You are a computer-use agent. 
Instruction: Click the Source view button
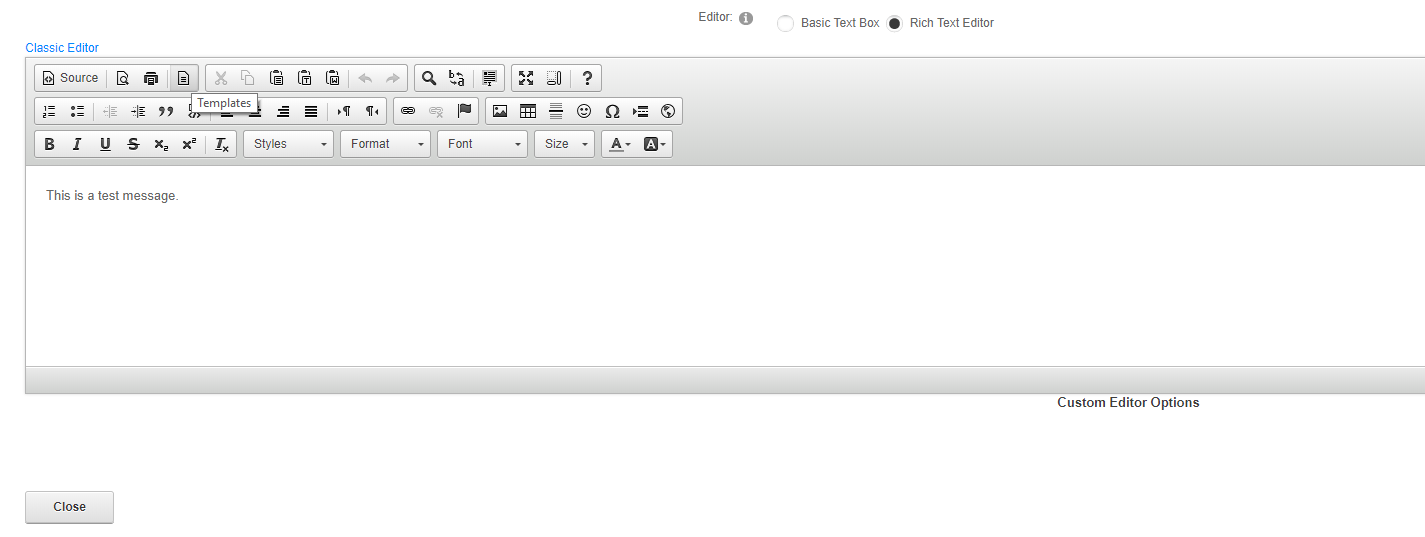pos(70,78)
